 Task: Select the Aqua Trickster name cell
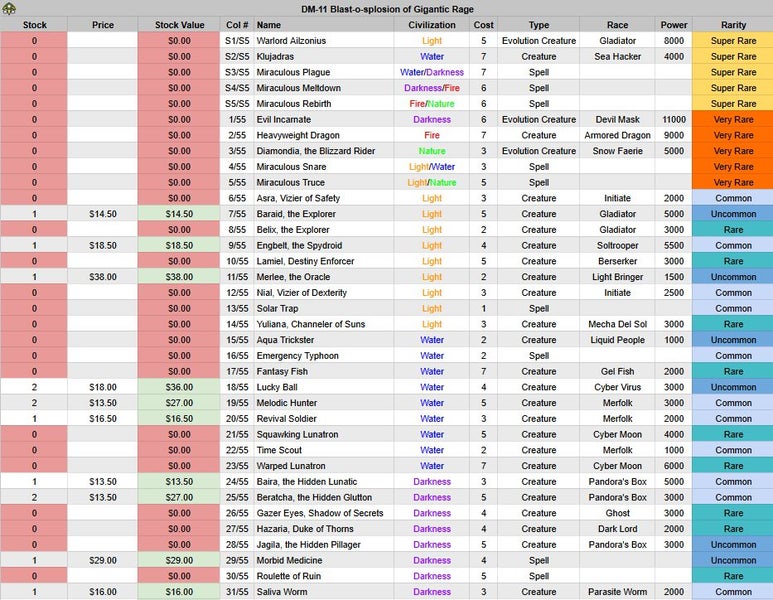click(324, 340)
